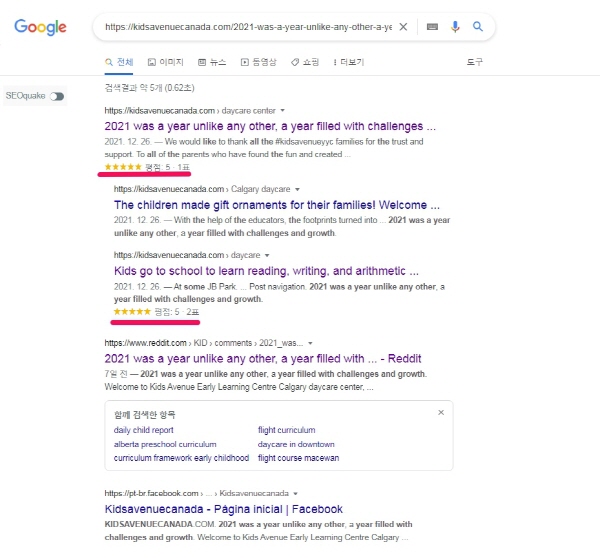The height and width of the screenshot is (558, 600).
Task: Open result 'The children made gift ornaments'
Action: click(x=277, y=205)
